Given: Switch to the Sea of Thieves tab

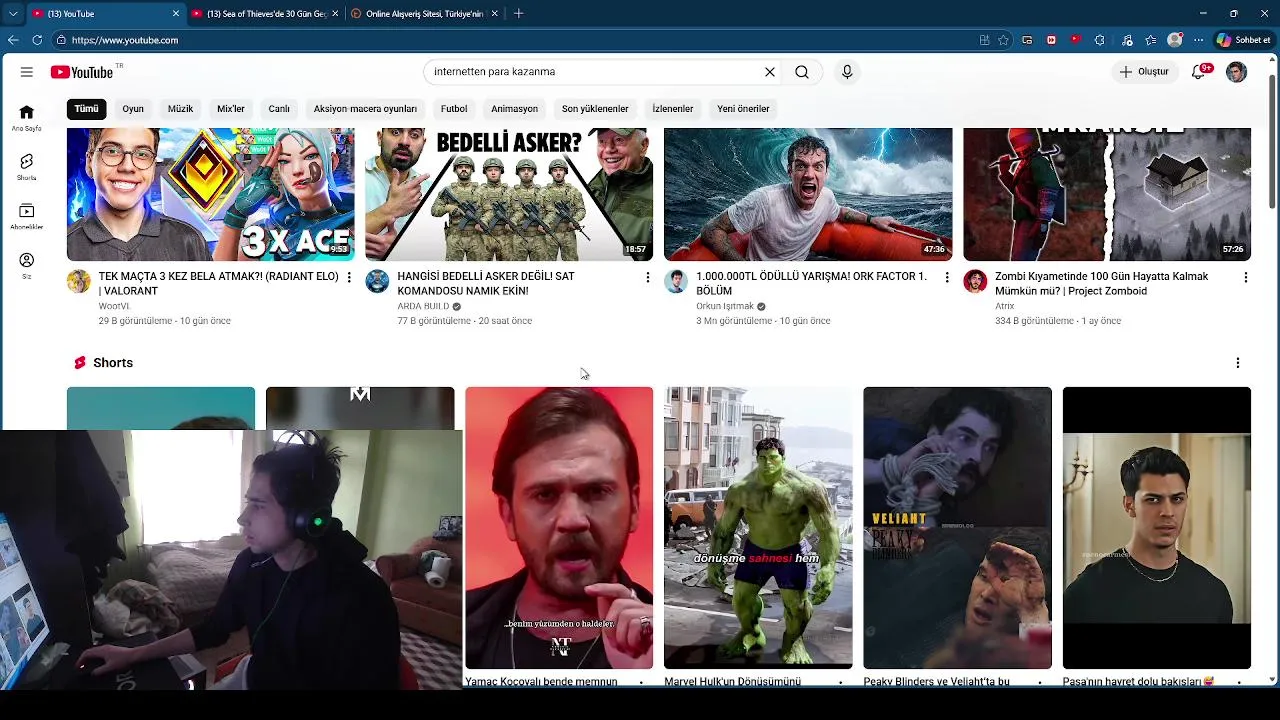Looking at the screenshot, I should click(x=265, y=14).
